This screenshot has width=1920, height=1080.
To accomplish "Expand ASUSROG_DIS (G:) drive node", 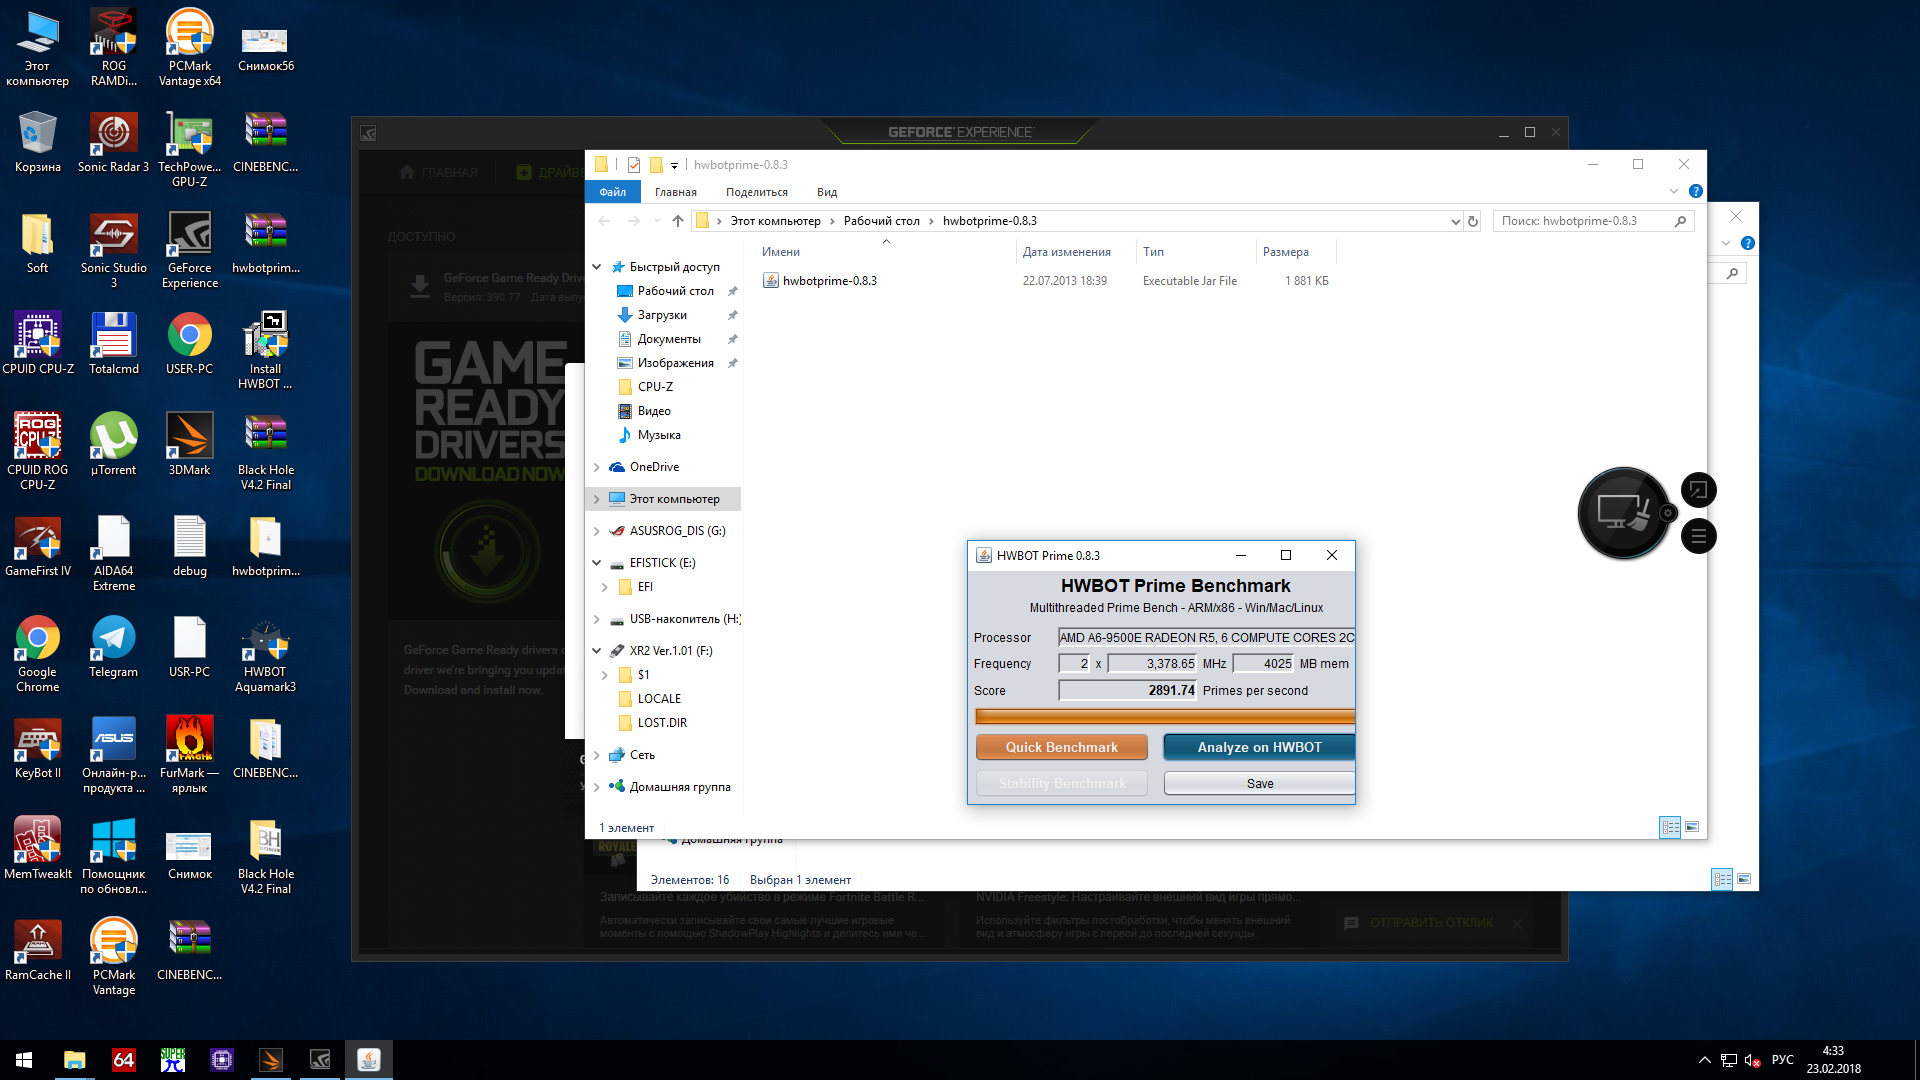I will 597,531.
